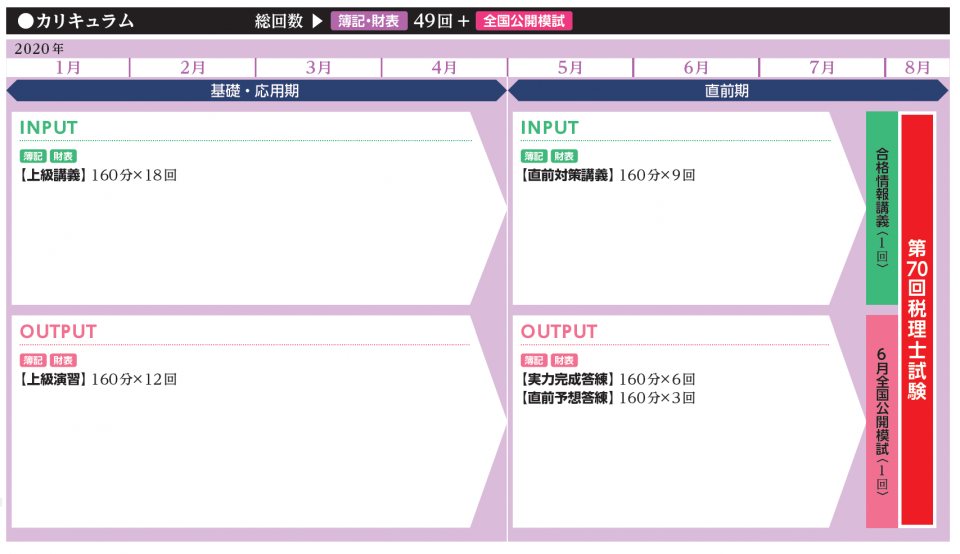Open the 【上級講義】 160分×18回 entry
The height and width of the screenshot is (554, 960).
tap(98, 175)
